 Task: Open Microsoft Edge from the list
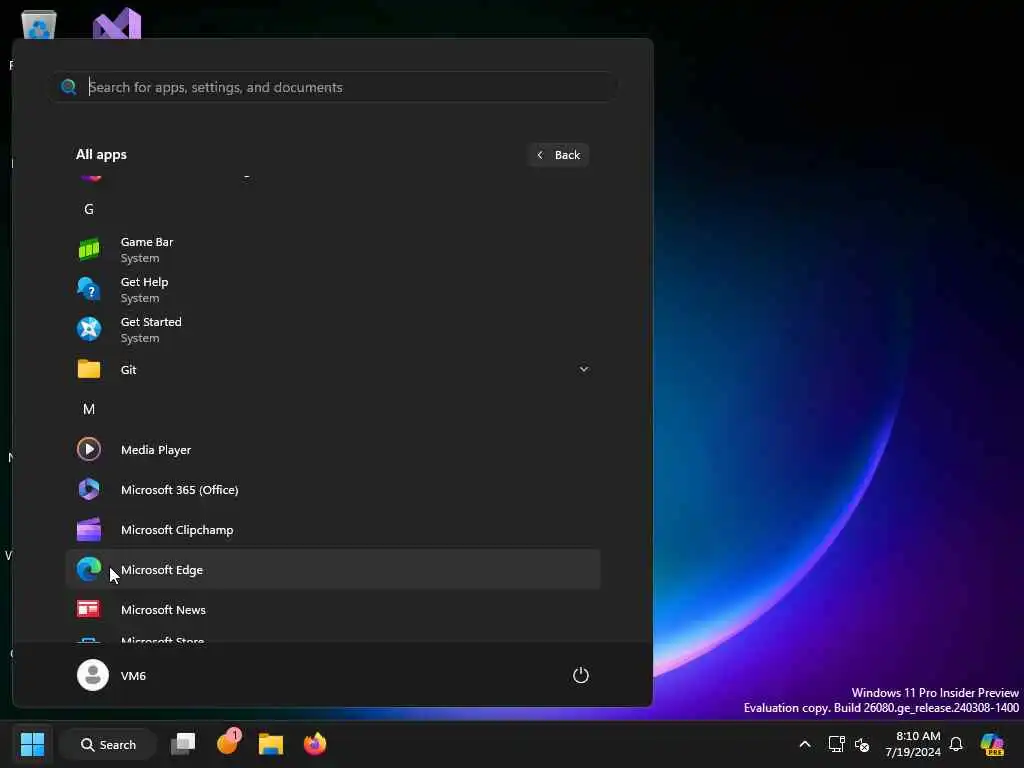click(x=332, y=569)
